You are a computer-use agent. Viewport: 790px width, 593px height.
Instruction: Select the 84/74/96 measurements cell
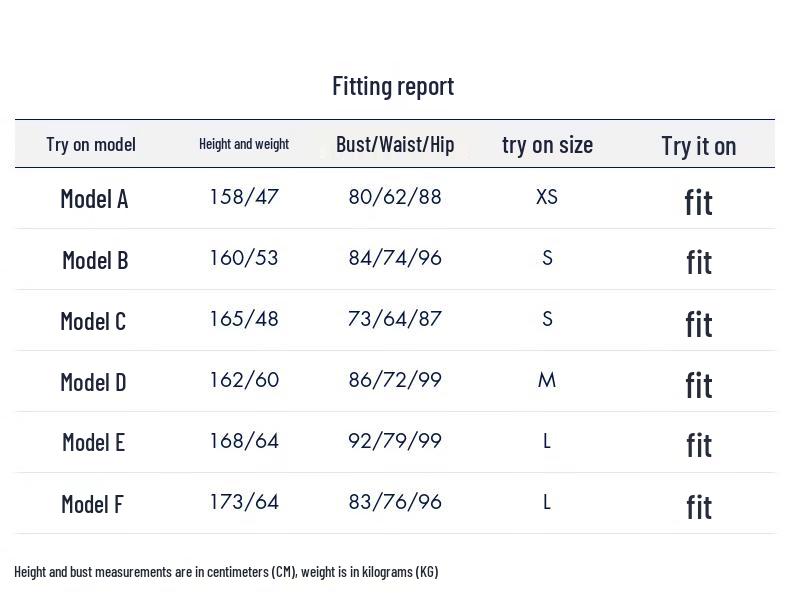(395, 258)
